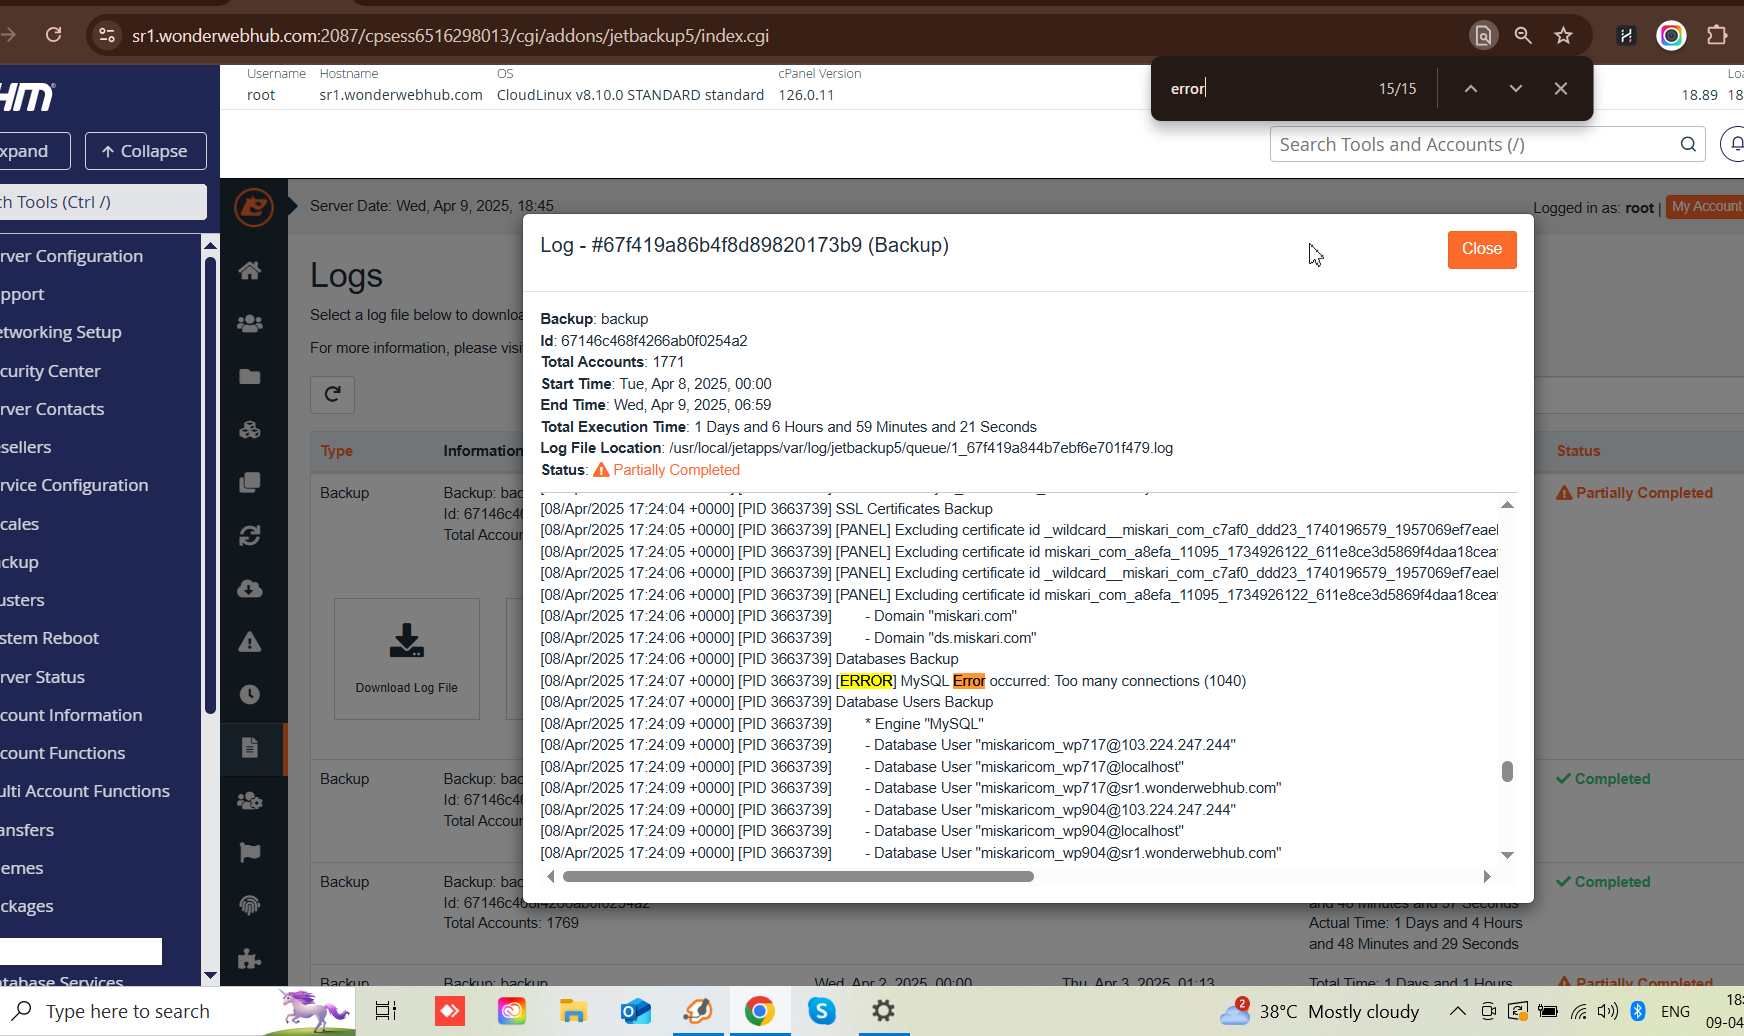Click the JetBackup home icon in sidebar

point(250,271)
